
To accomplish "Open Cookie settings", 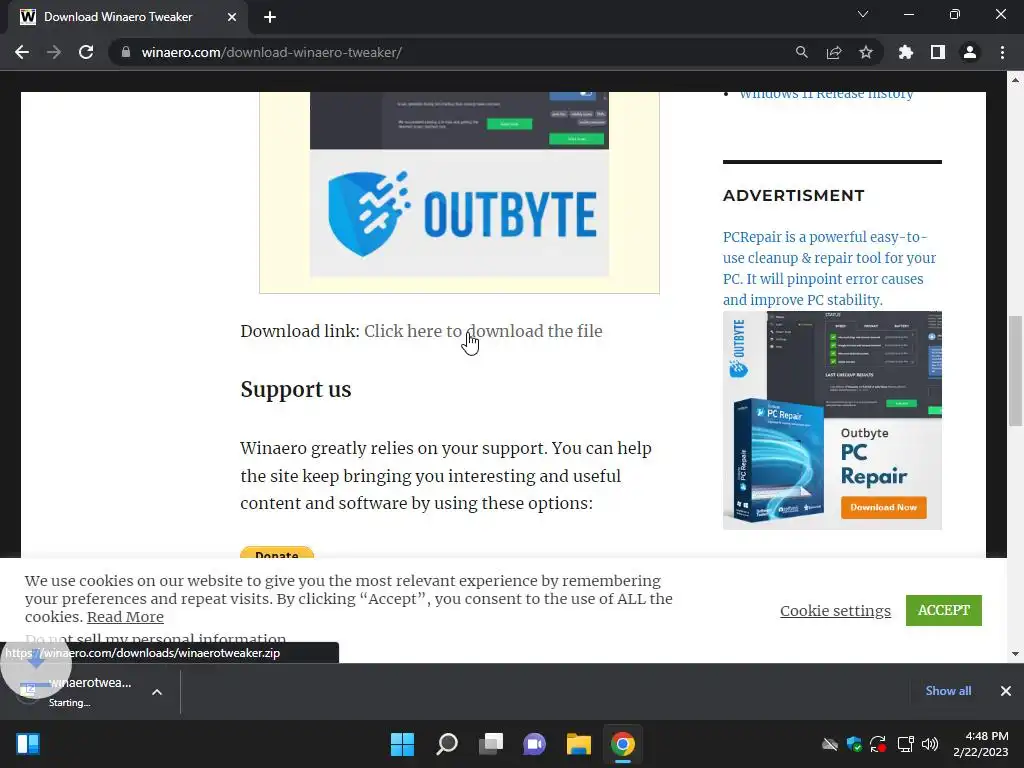I will tap(835, 611).
